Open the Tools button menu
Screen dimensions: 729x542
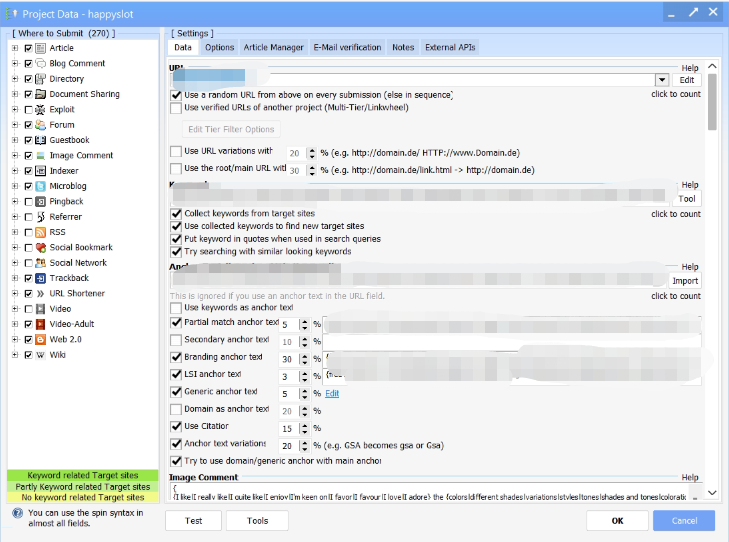coord(257,521)
